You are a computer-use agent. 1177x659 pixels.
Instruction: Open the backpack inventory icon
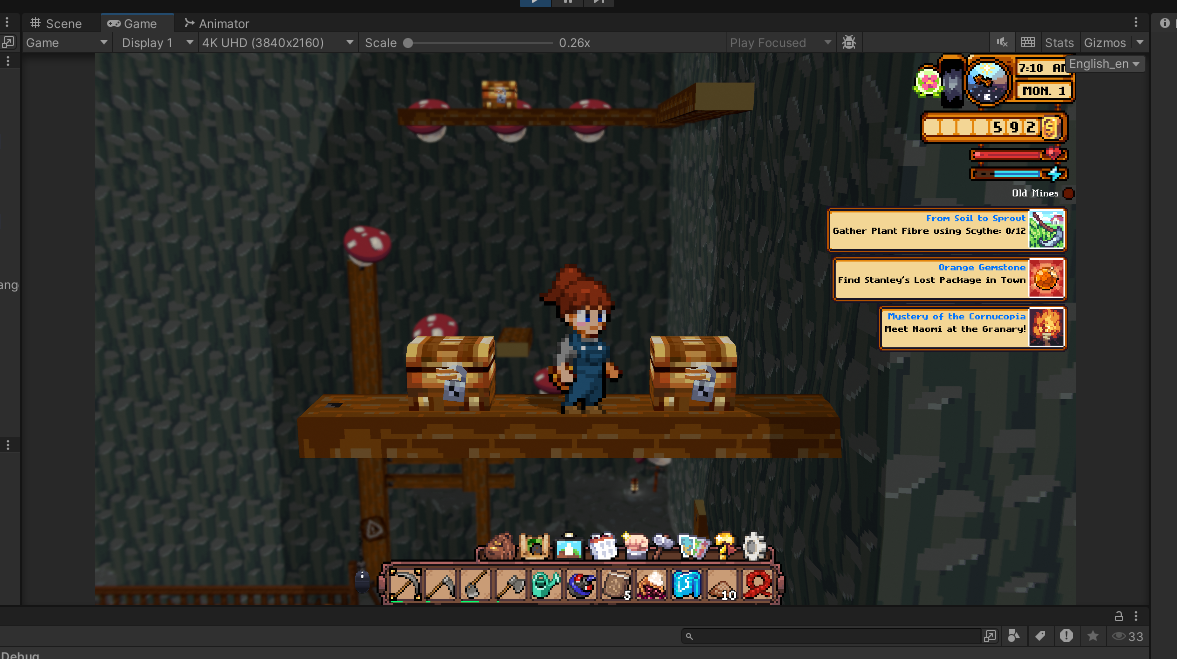coord(497,547)
